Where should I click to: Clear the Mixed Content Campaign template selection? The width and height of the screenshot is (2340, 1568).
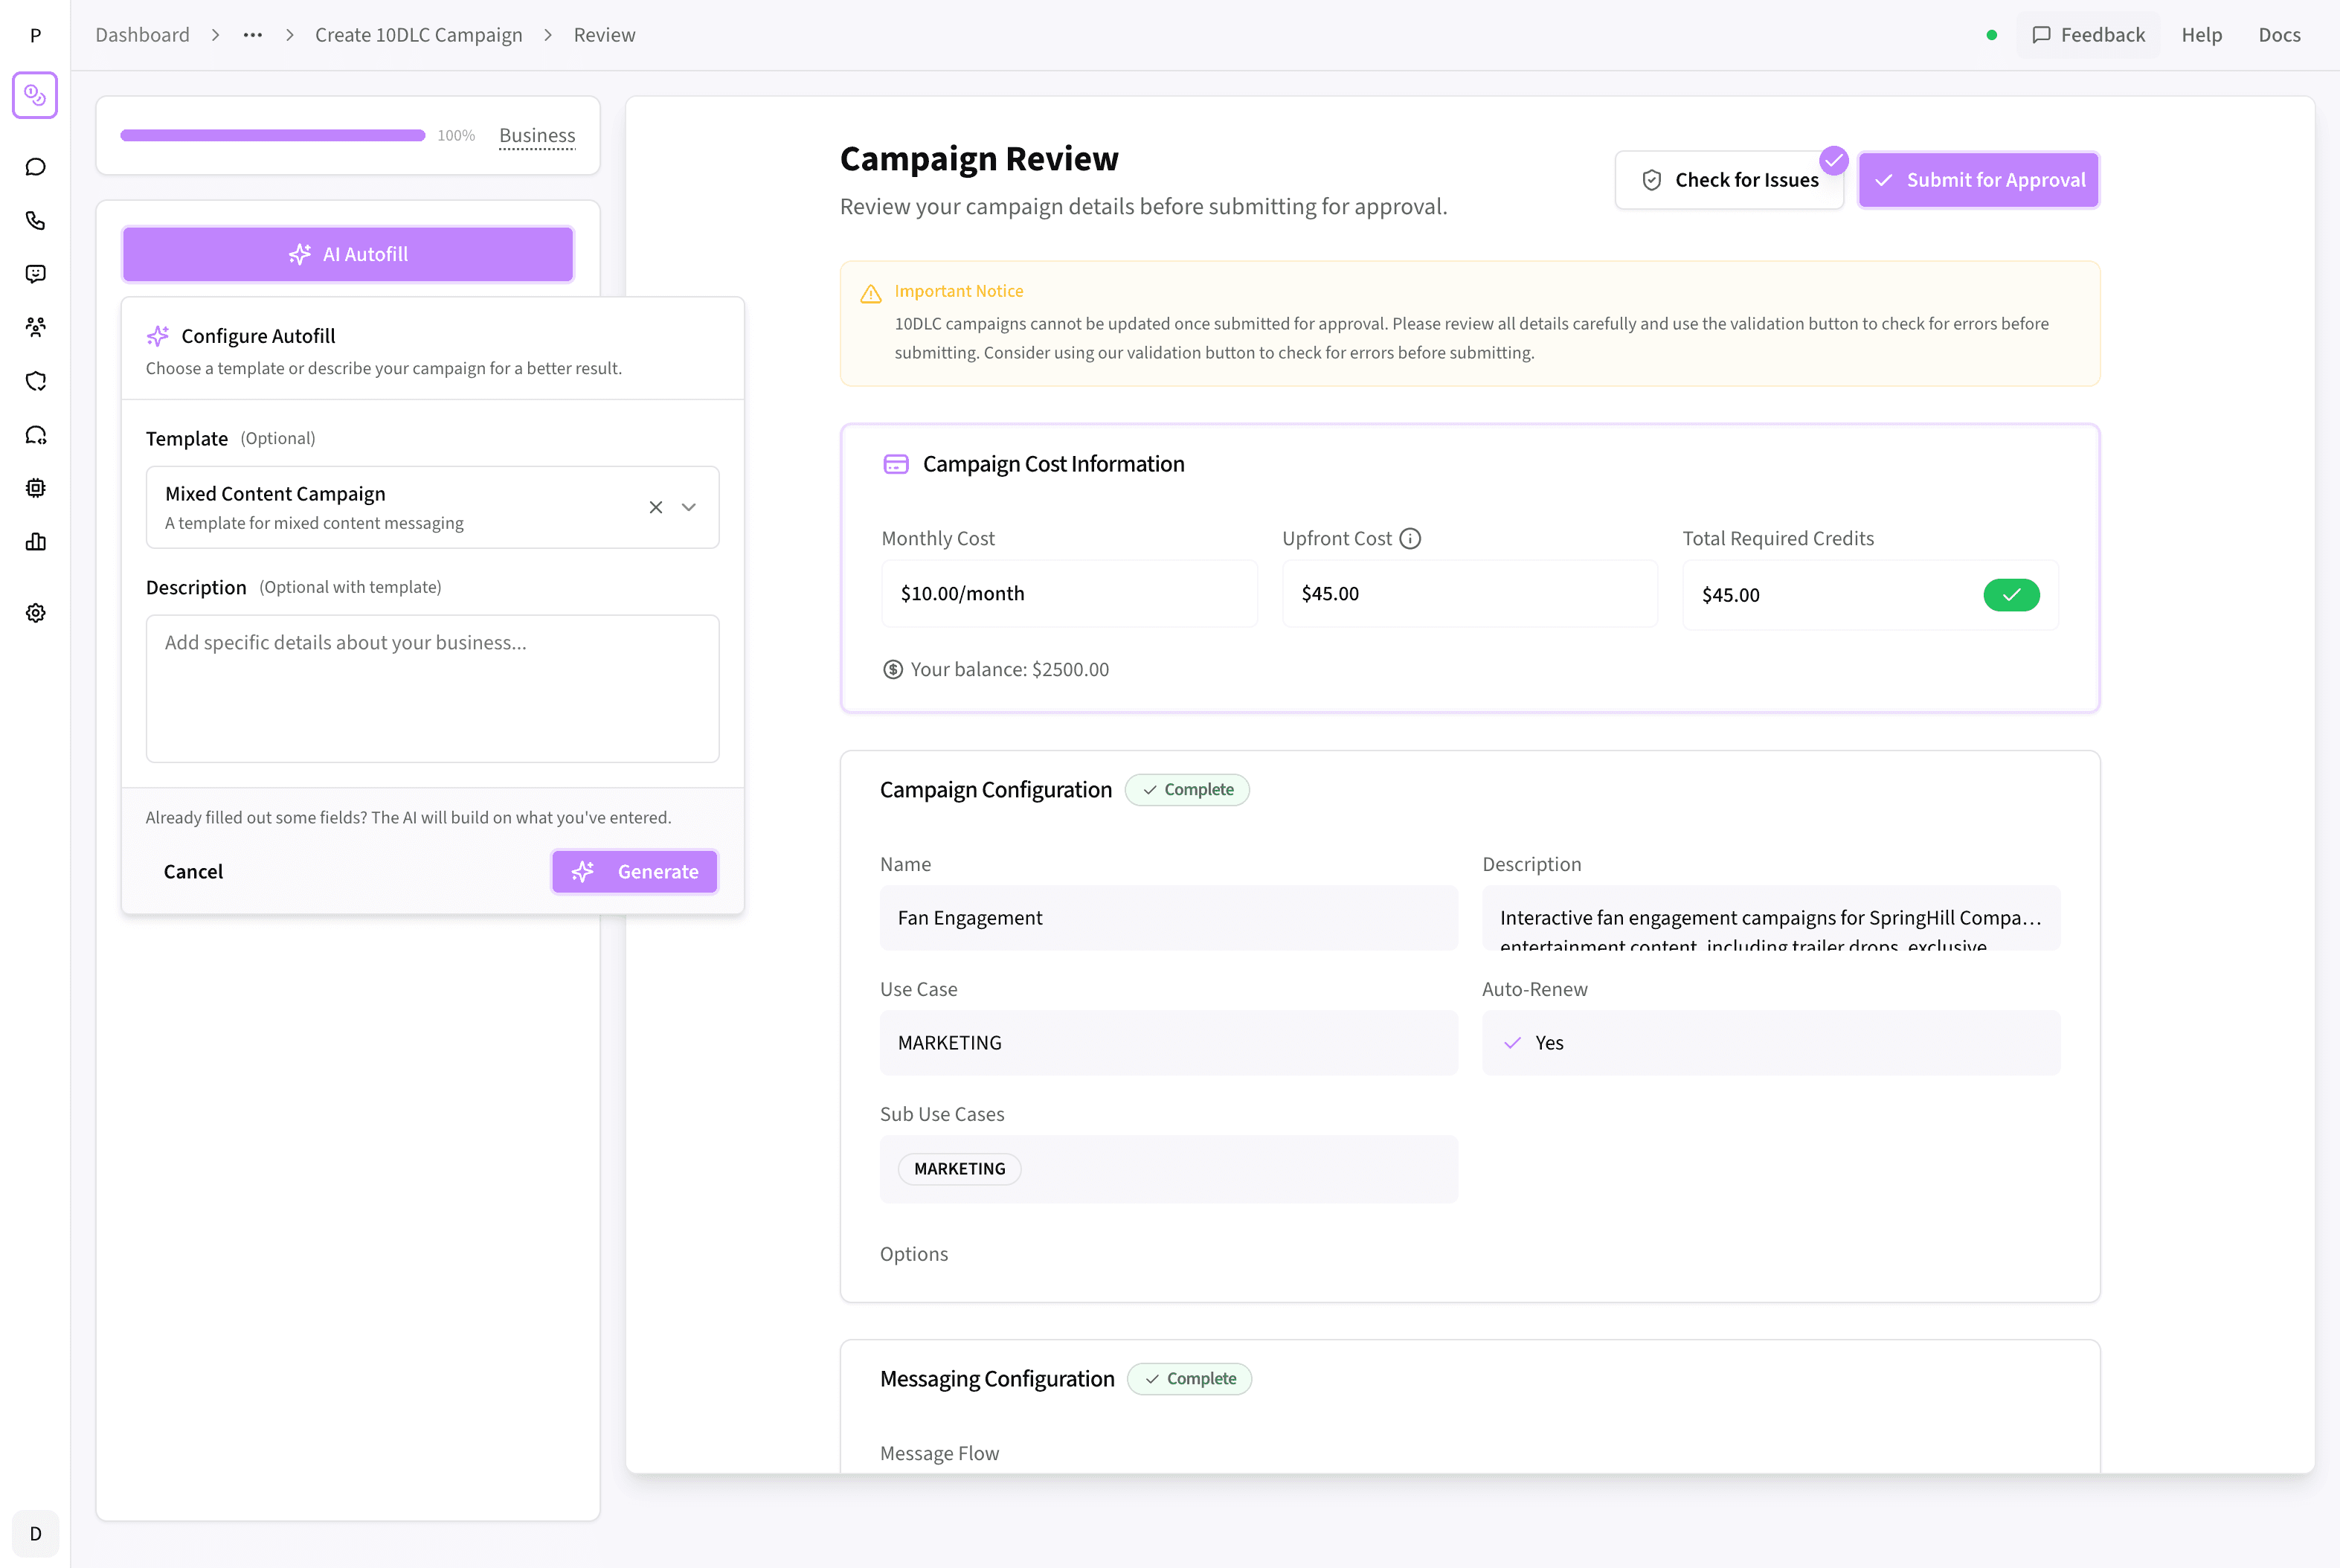656,507
